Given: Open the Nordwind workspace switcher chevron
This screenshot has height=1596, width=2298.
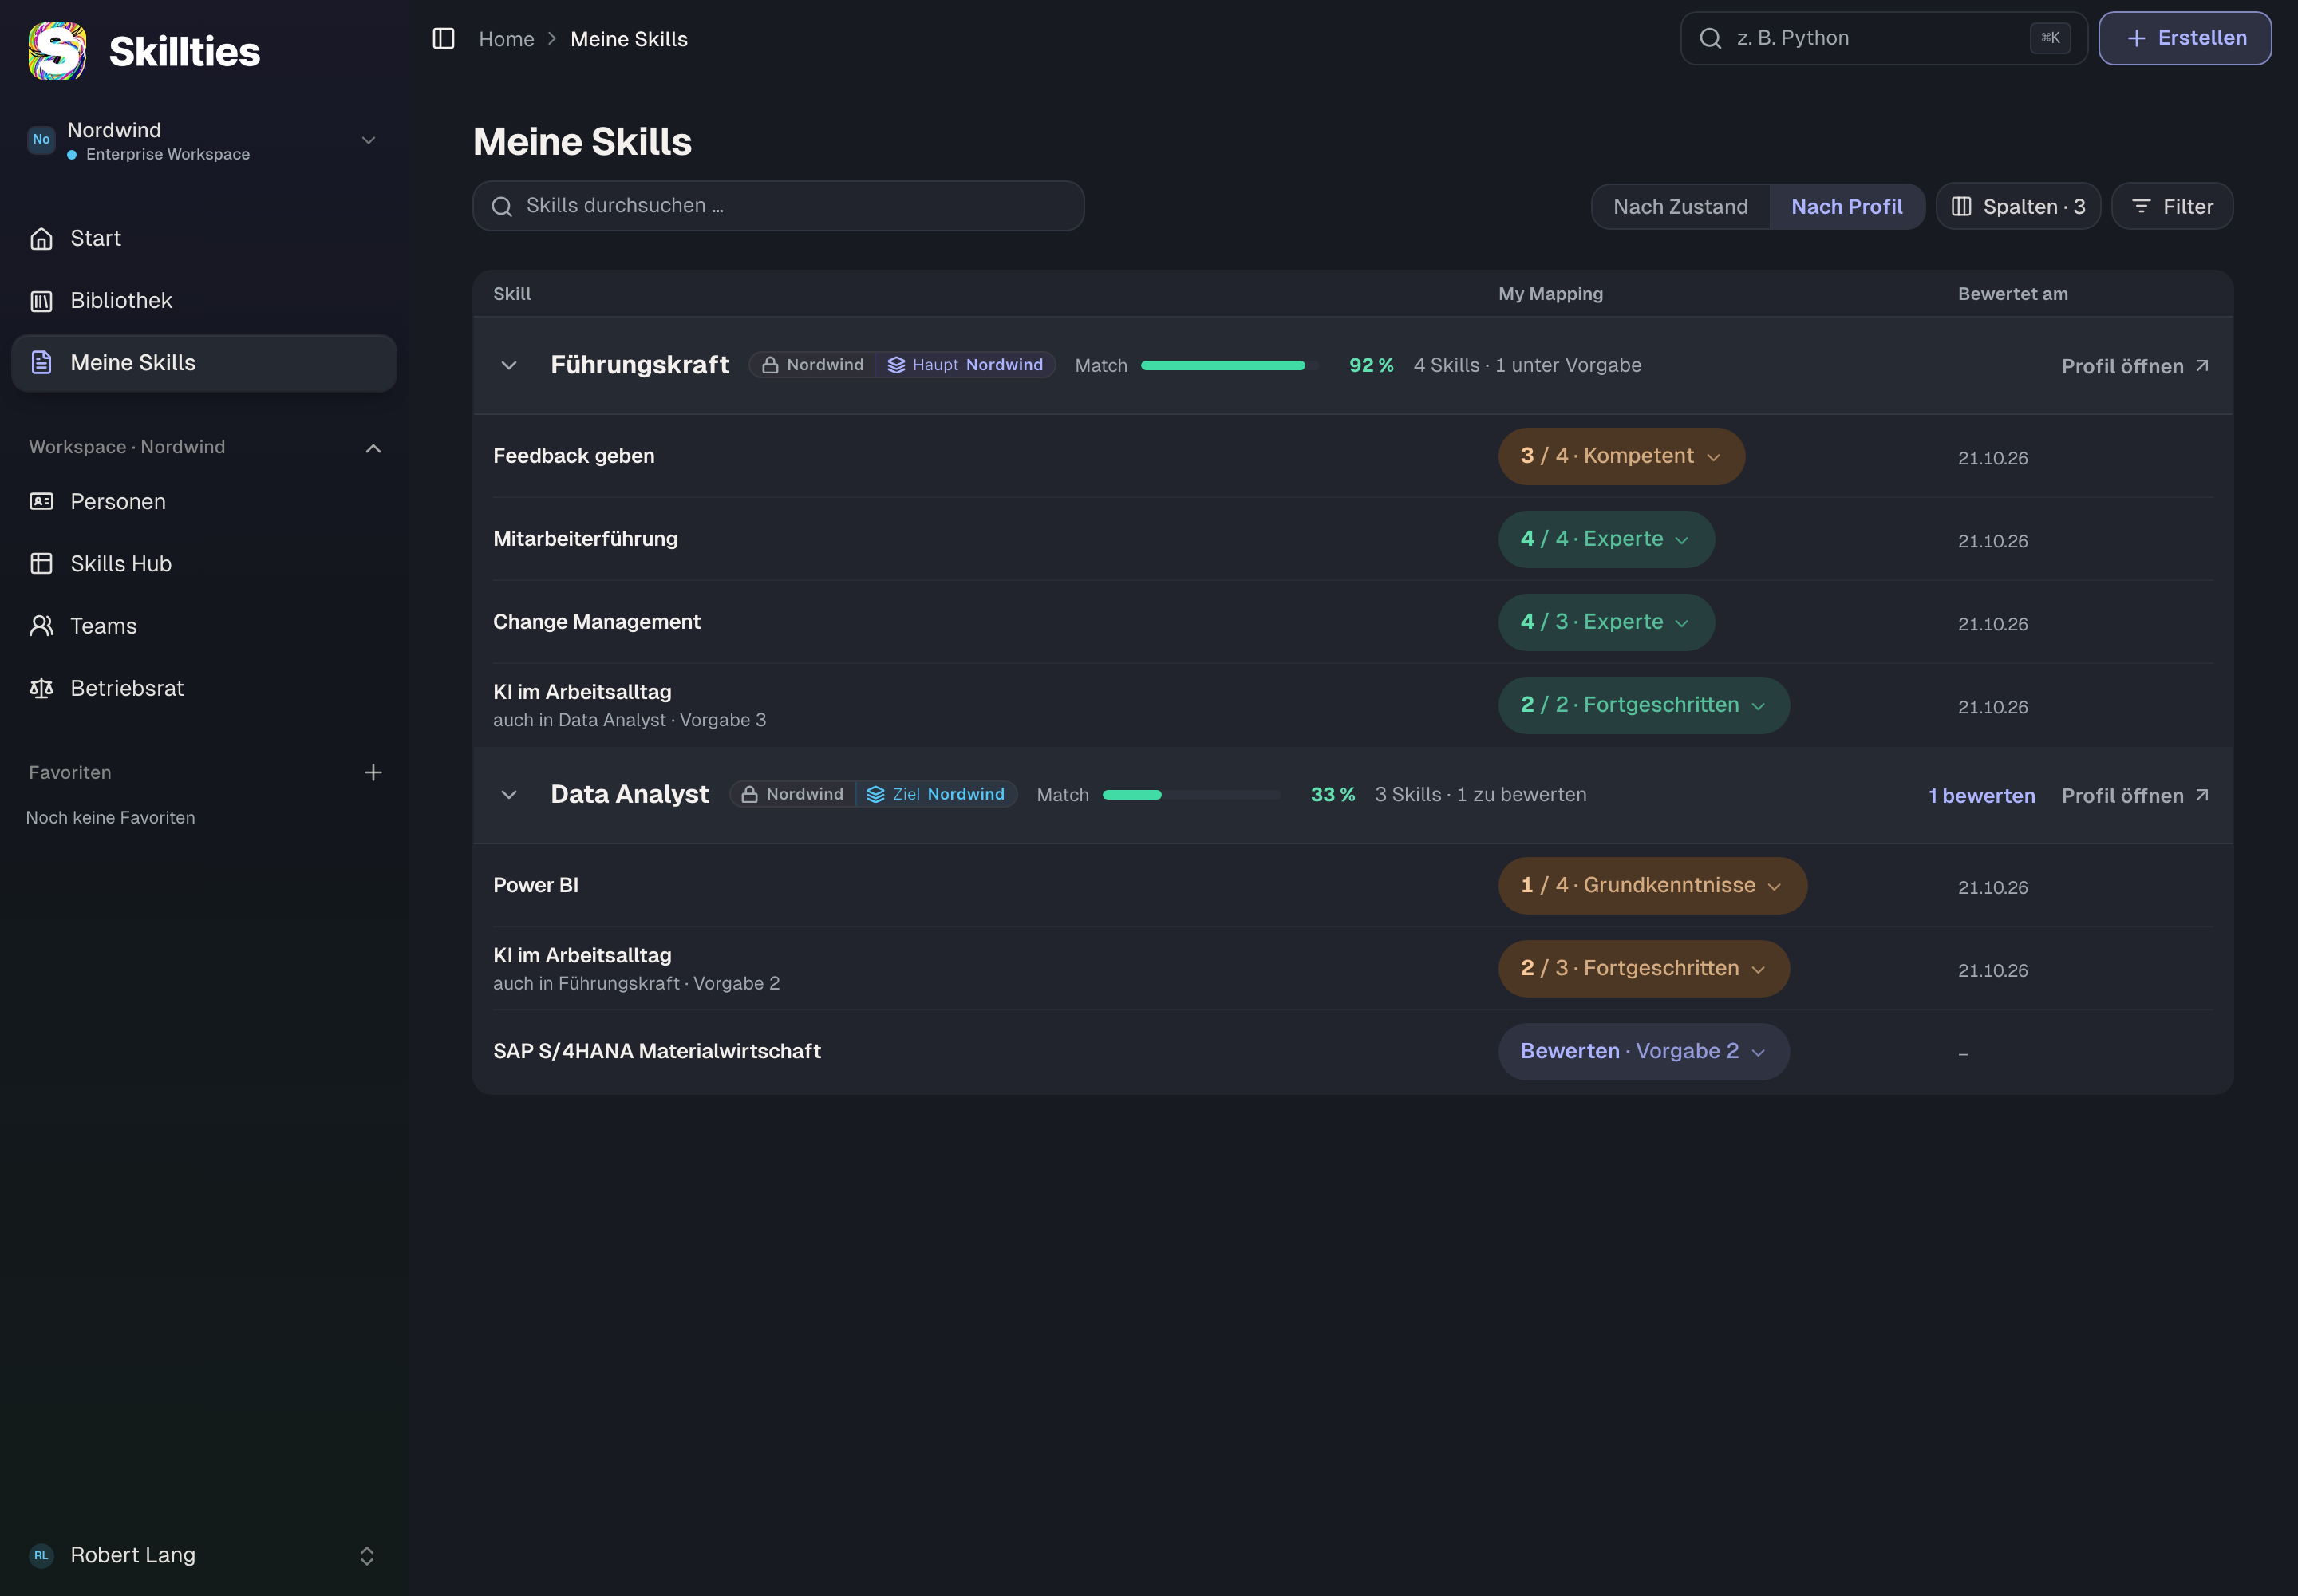Looking at the screenshot, I should 369,140.
